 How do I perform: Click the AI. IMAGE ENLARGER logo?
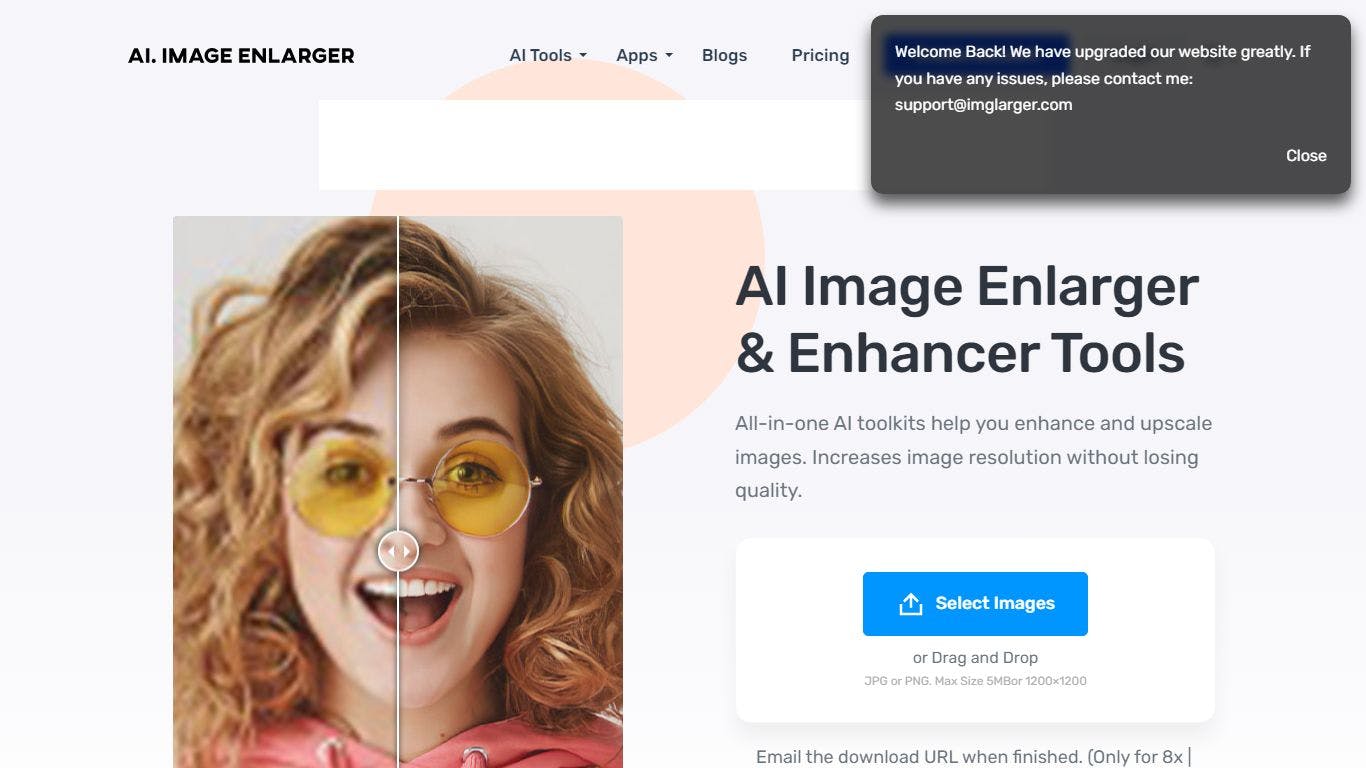(x=241, y=56)
